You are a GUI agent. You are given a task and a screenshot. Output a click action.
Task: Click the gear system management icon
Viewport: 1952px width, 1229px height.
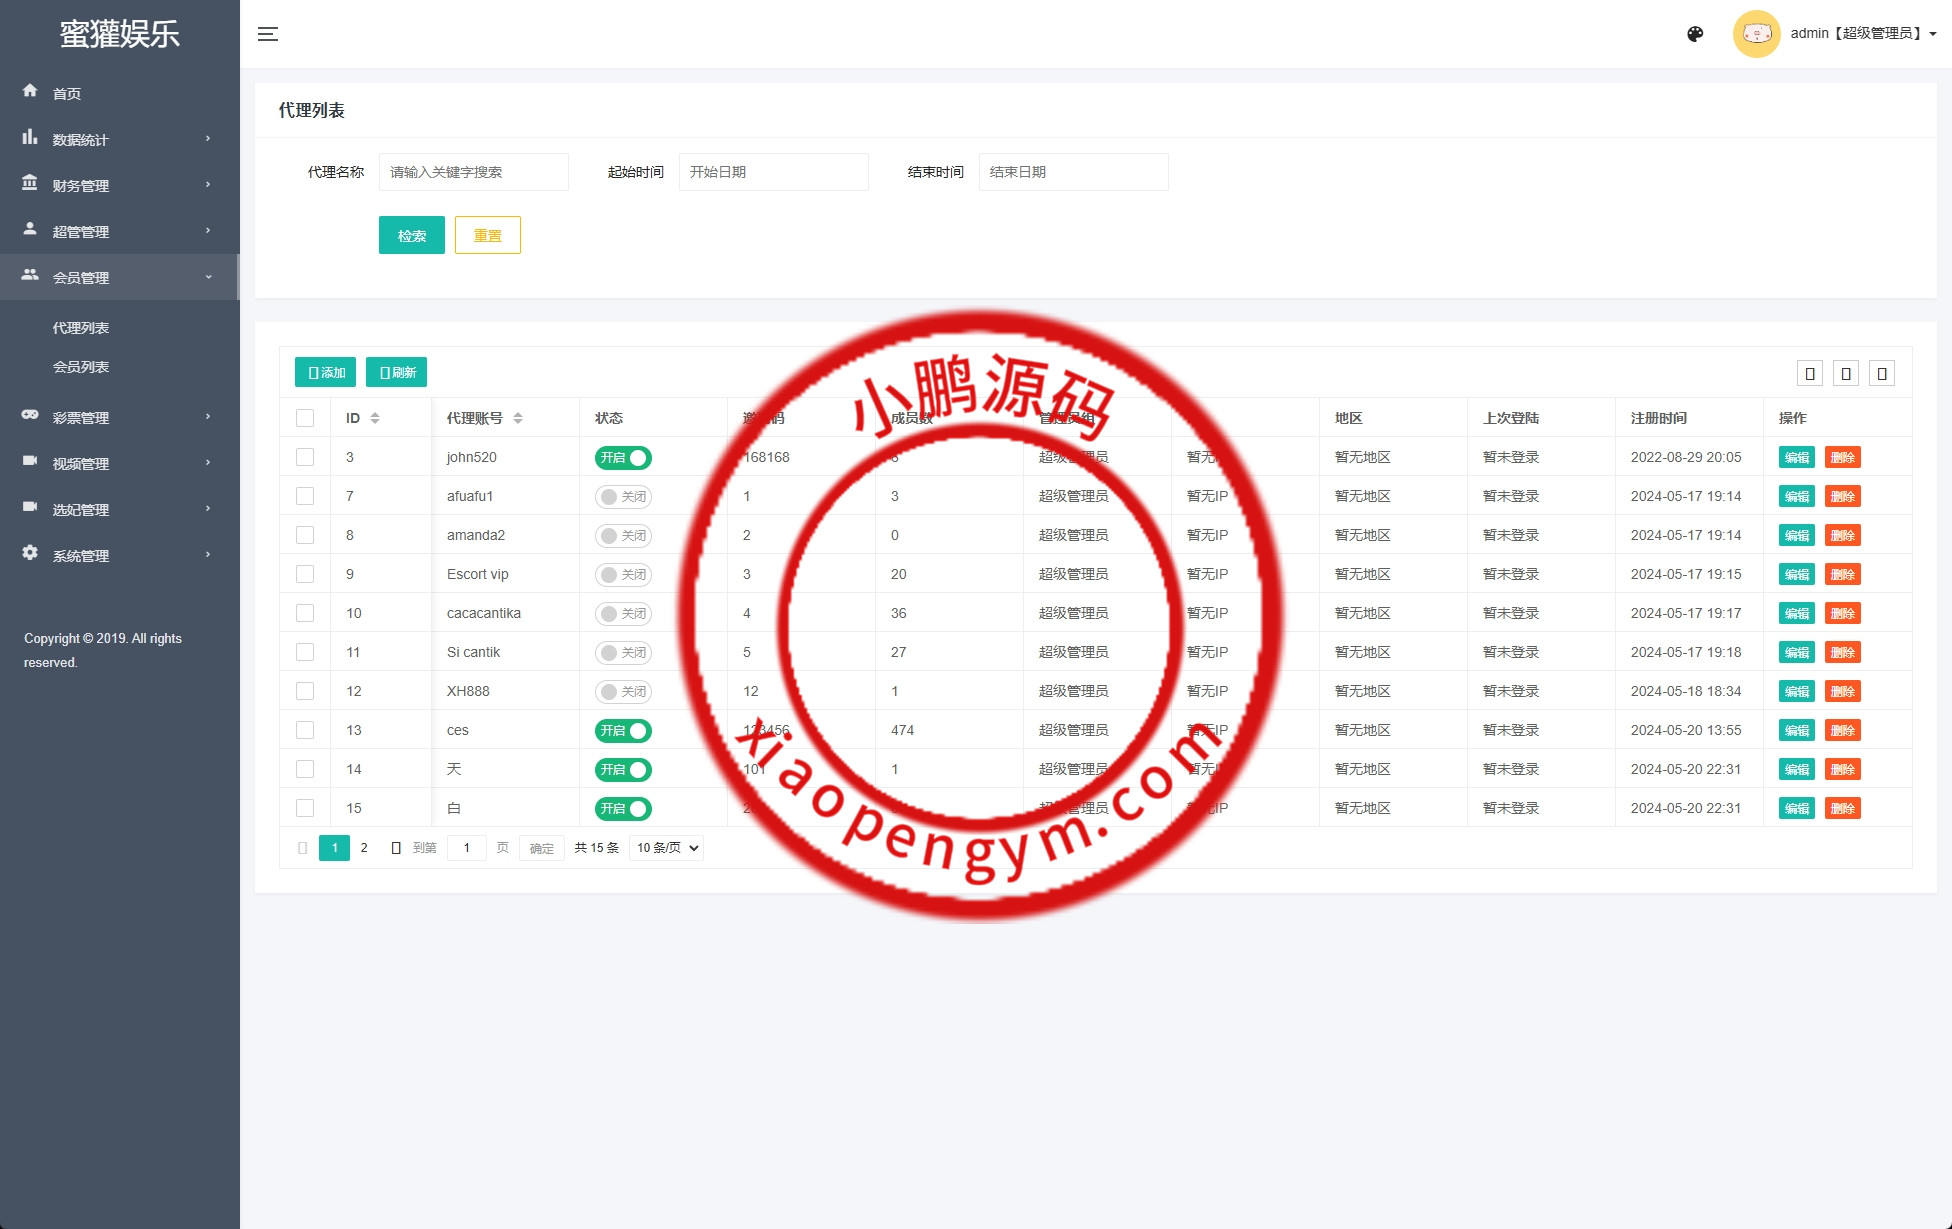(30, 553)
